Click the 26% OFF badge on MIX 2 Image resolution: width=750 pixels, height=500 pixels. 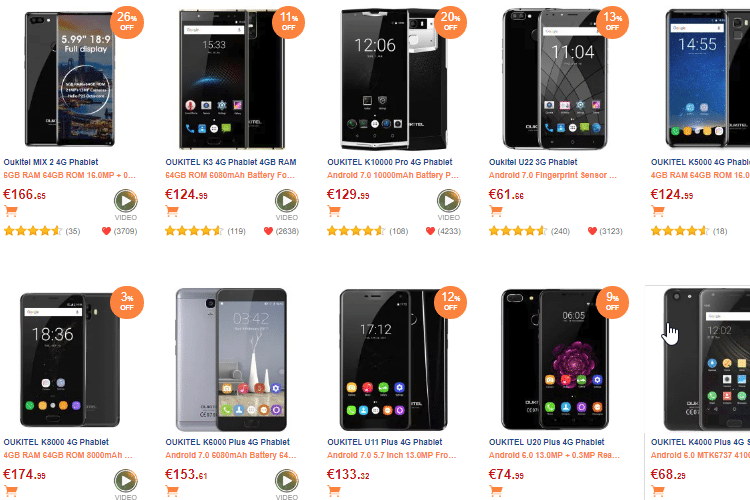(127, 22)
